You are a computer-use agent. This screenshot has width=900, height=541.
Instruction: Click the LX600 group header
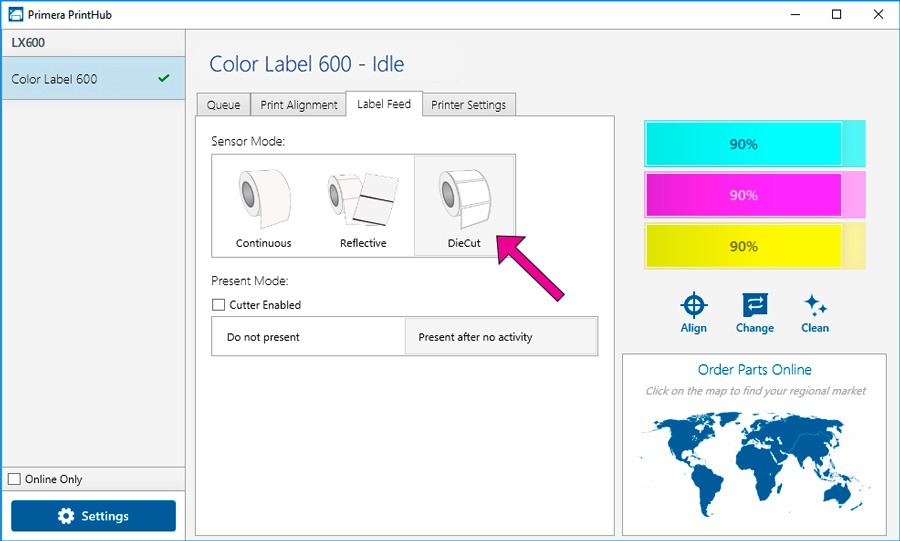click(93, 43)
